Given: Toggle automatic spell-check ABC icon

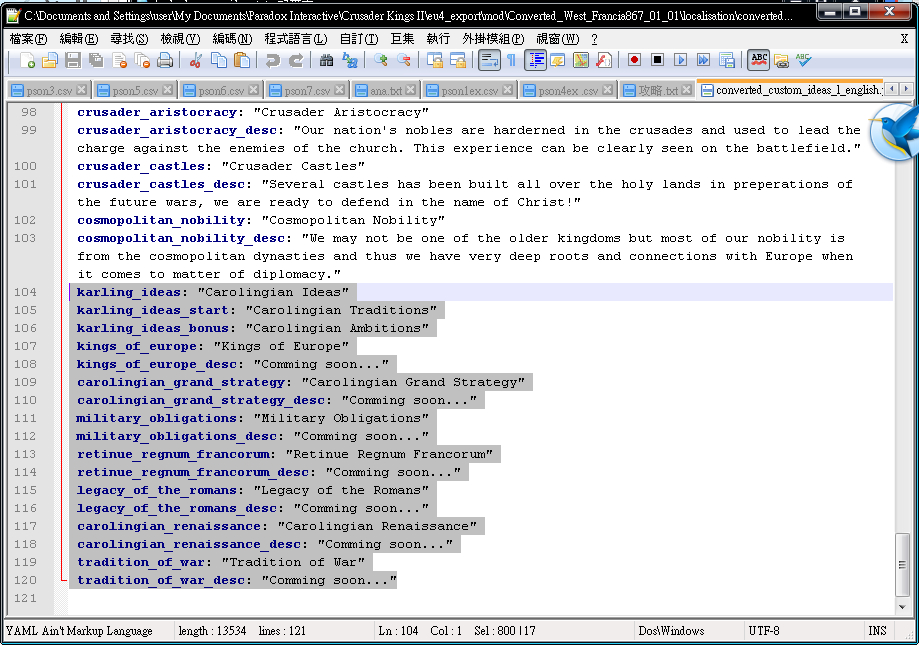Looking at the screenshot, I should (x=758, y=60).
